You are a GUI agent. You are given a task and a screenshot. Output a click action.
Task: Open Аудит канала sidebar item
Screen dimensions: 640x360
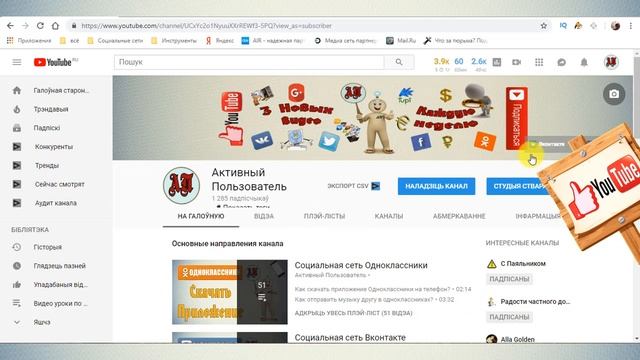click(56, 203)
